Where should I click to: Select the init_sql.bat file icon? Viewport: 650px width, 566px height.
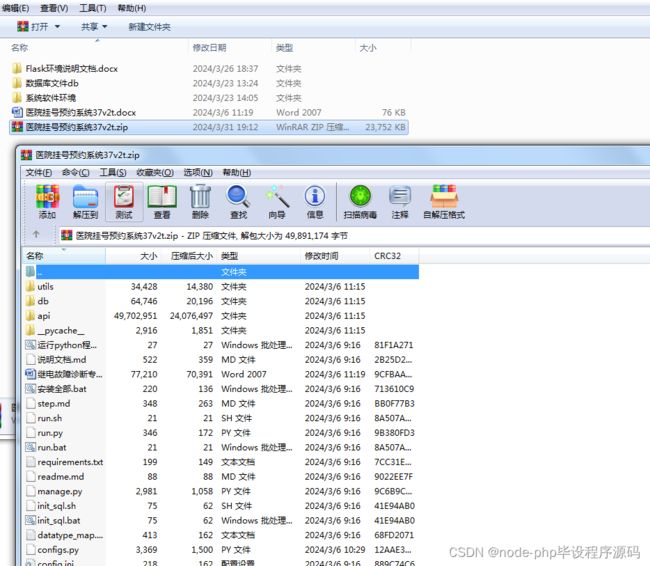[x=30, y=520]
